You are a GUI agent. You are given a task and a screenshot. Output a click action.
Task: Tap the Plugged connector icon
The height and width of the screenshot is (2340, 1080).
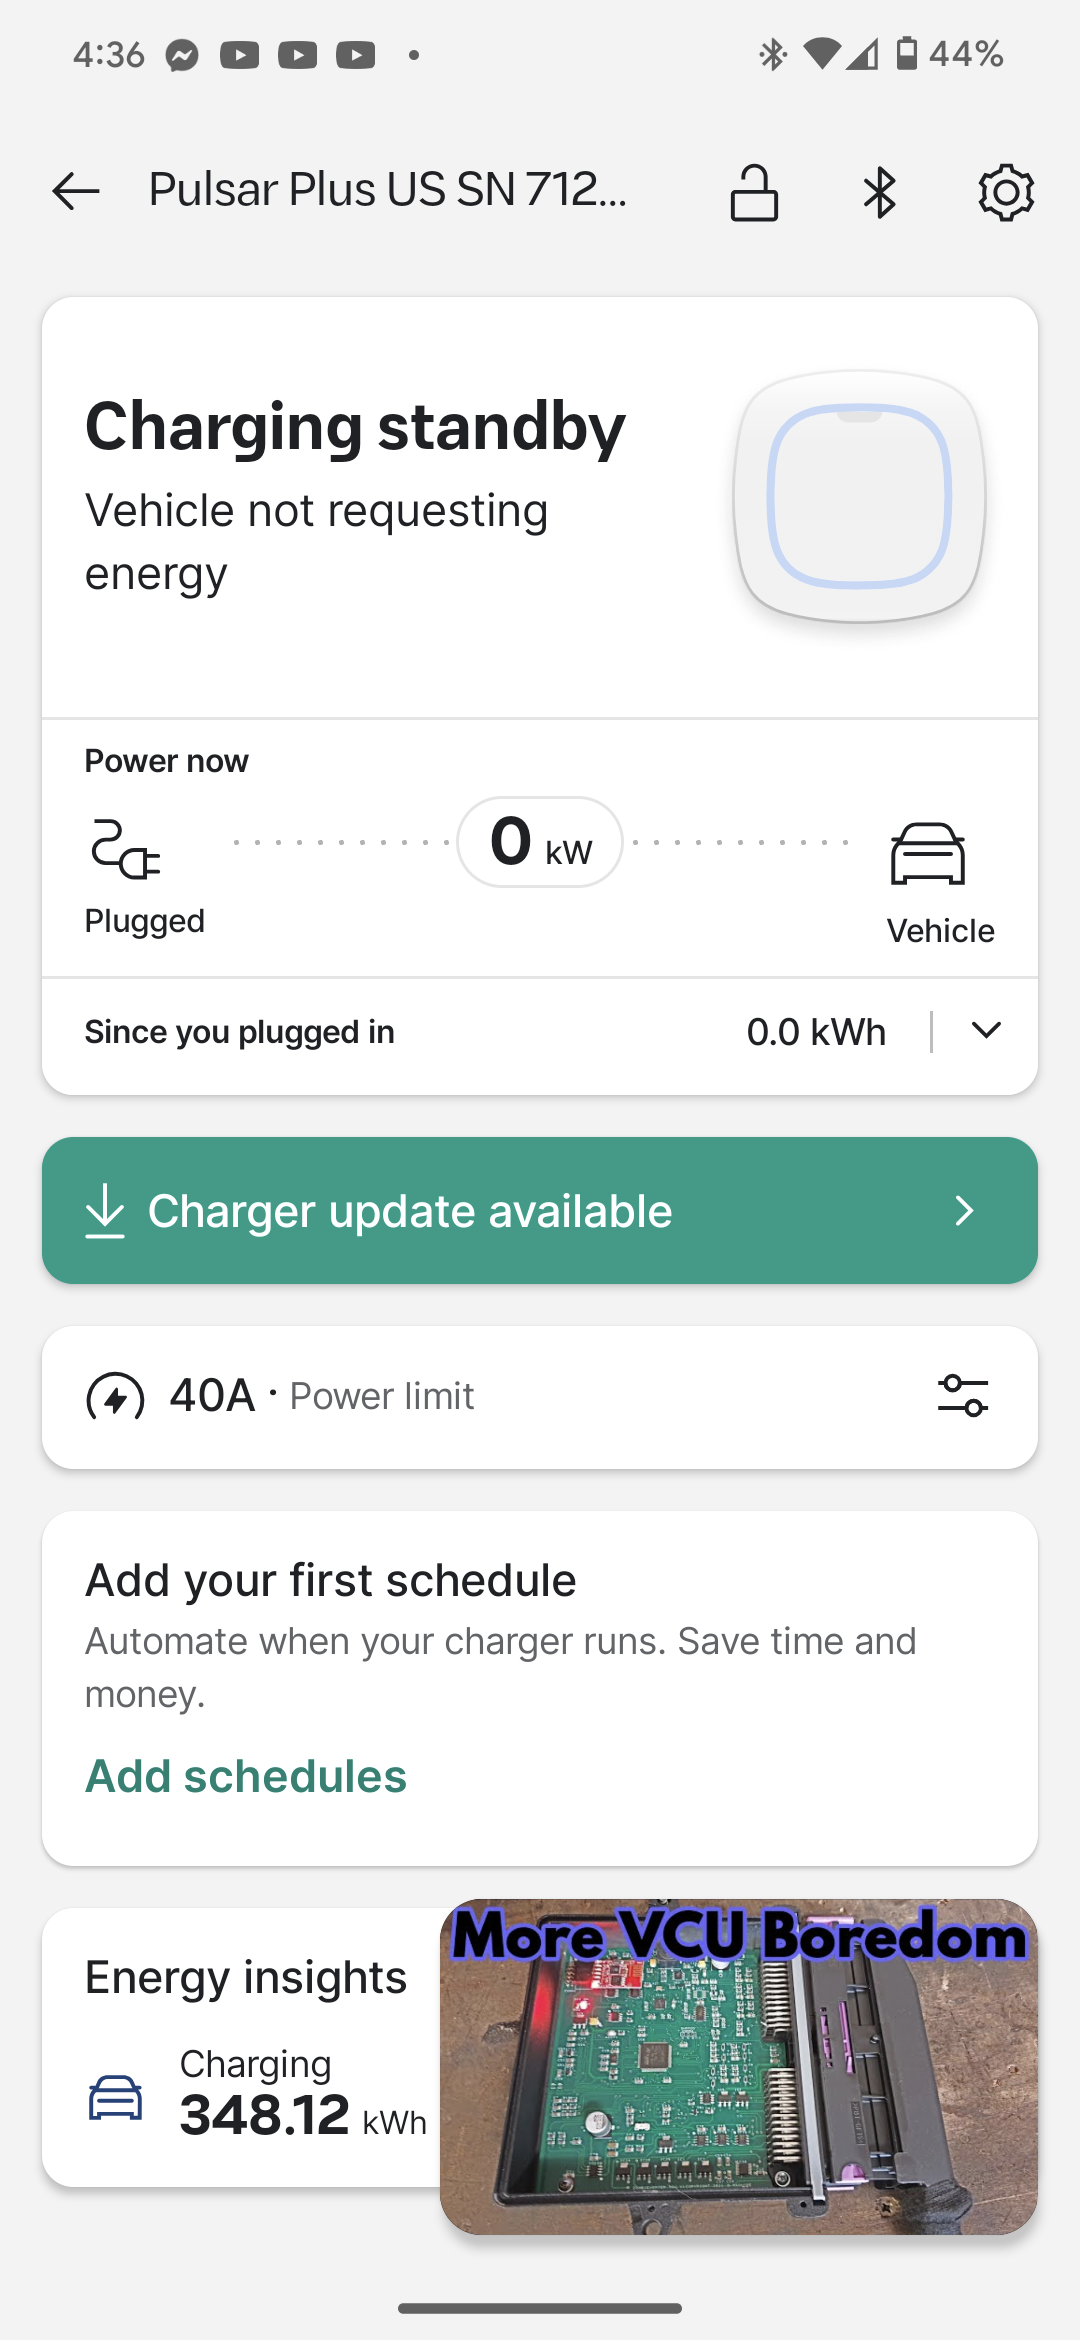coord(125,849)
